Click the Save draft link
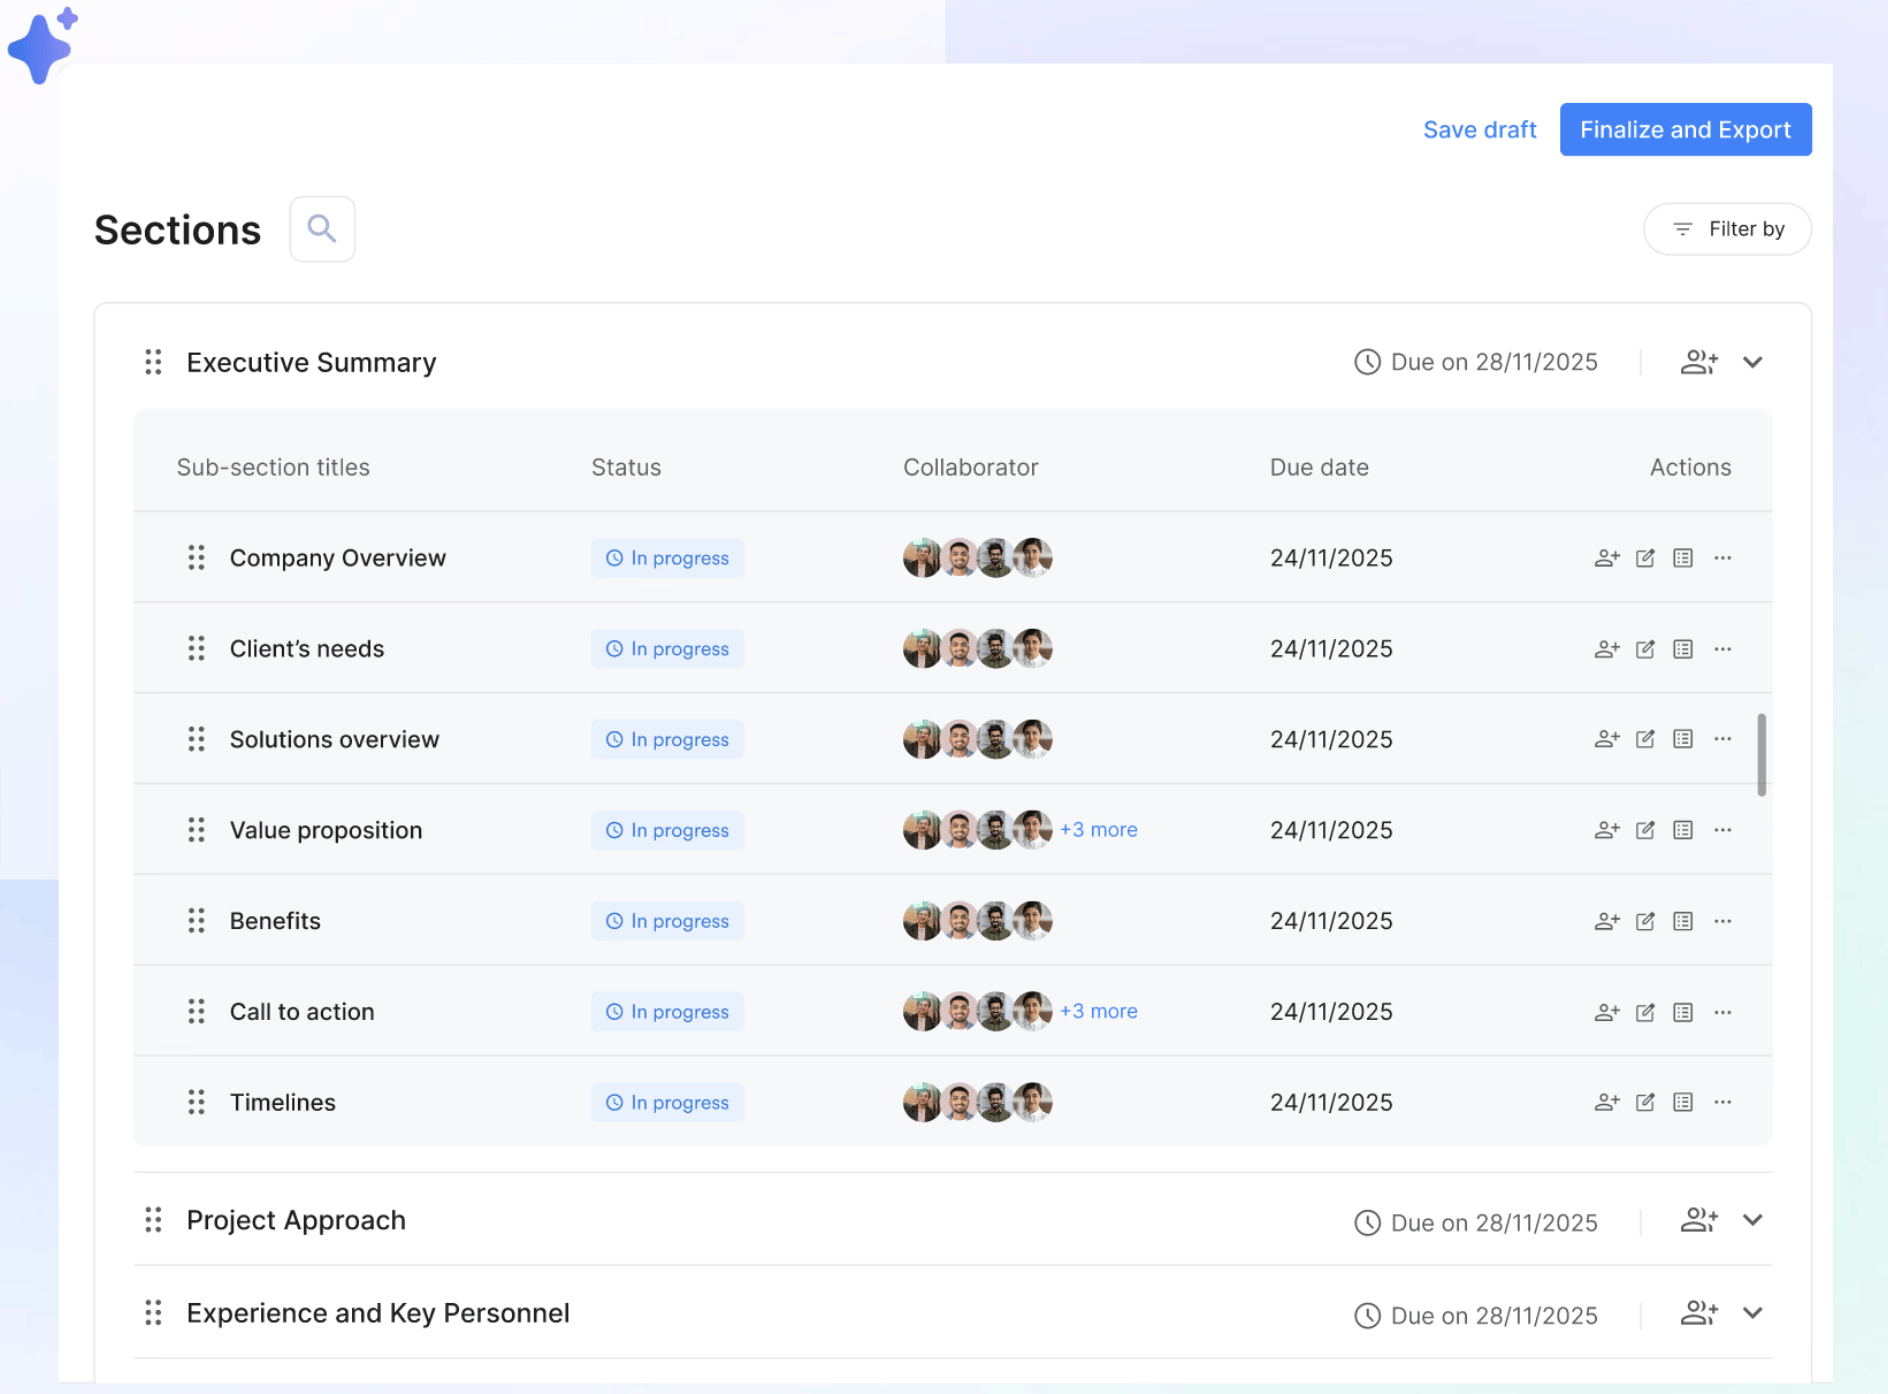Viewport: 1888px width, 1394px height. click(1480, 129)
